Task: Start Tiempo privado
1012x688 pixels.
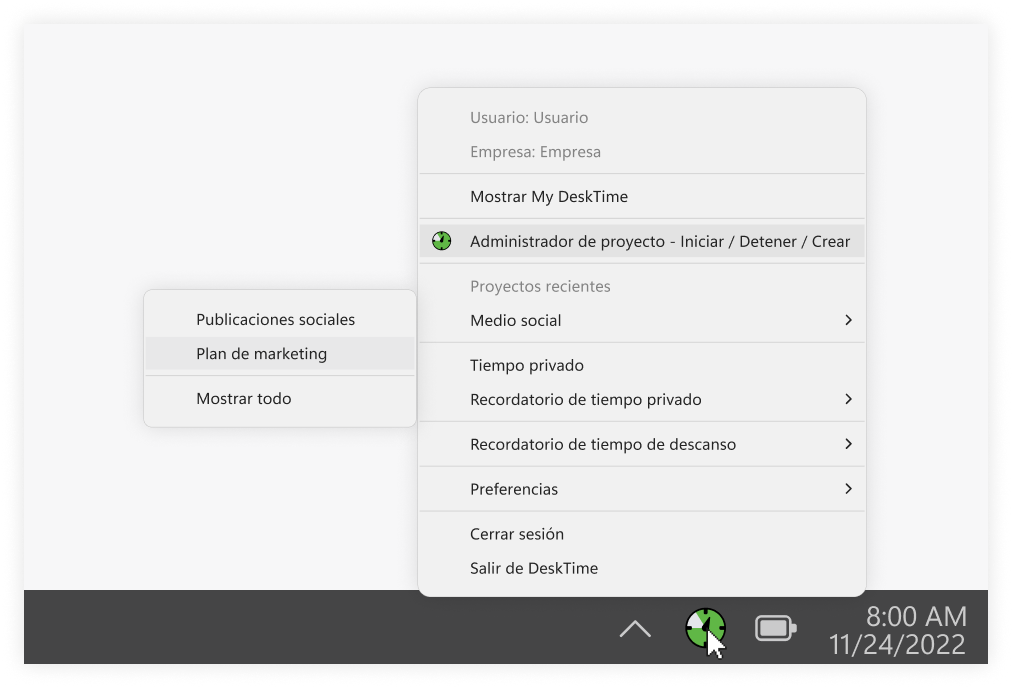Action: point(642,365)
